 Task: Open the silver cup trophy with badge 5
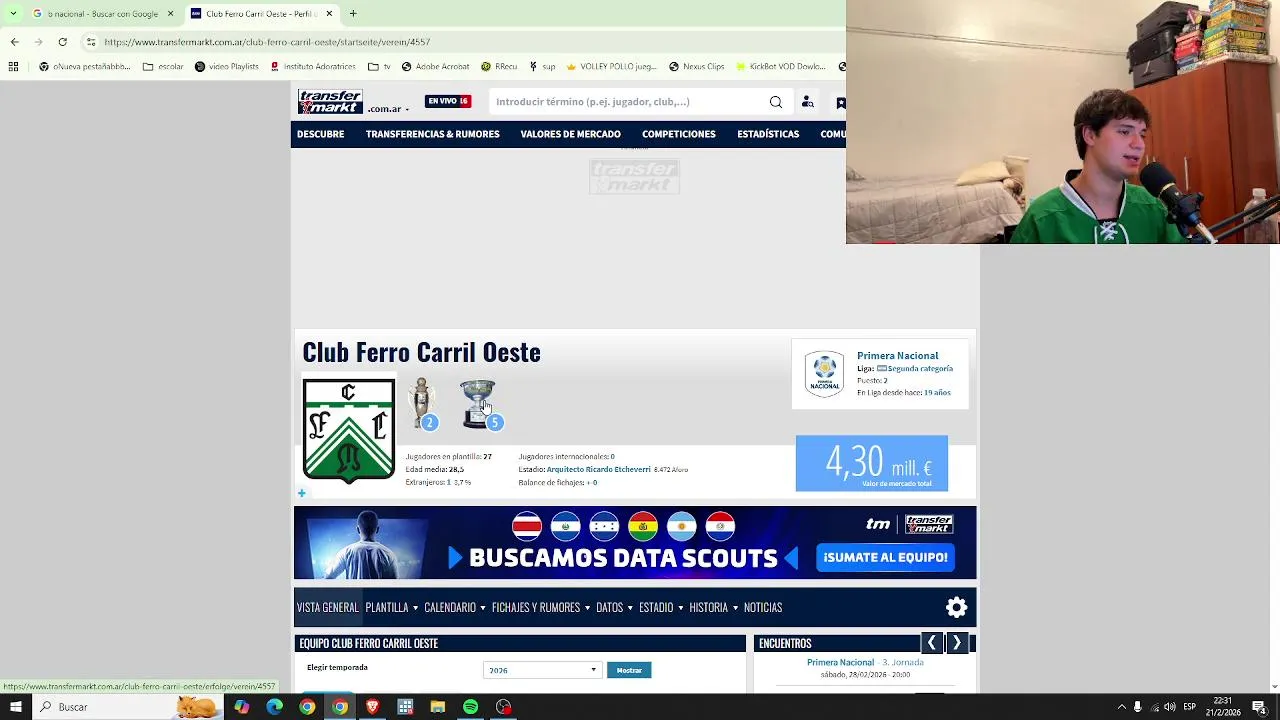click(480, 404)
